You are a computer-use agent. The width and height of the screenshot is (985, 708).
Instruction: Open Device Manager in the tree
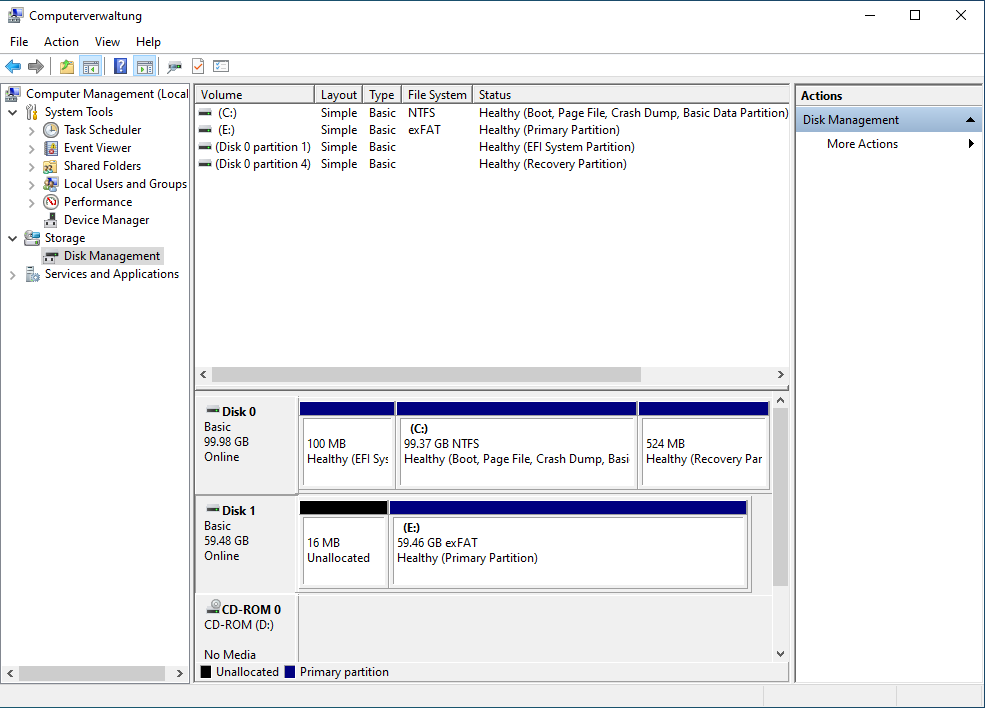[106, 220]
